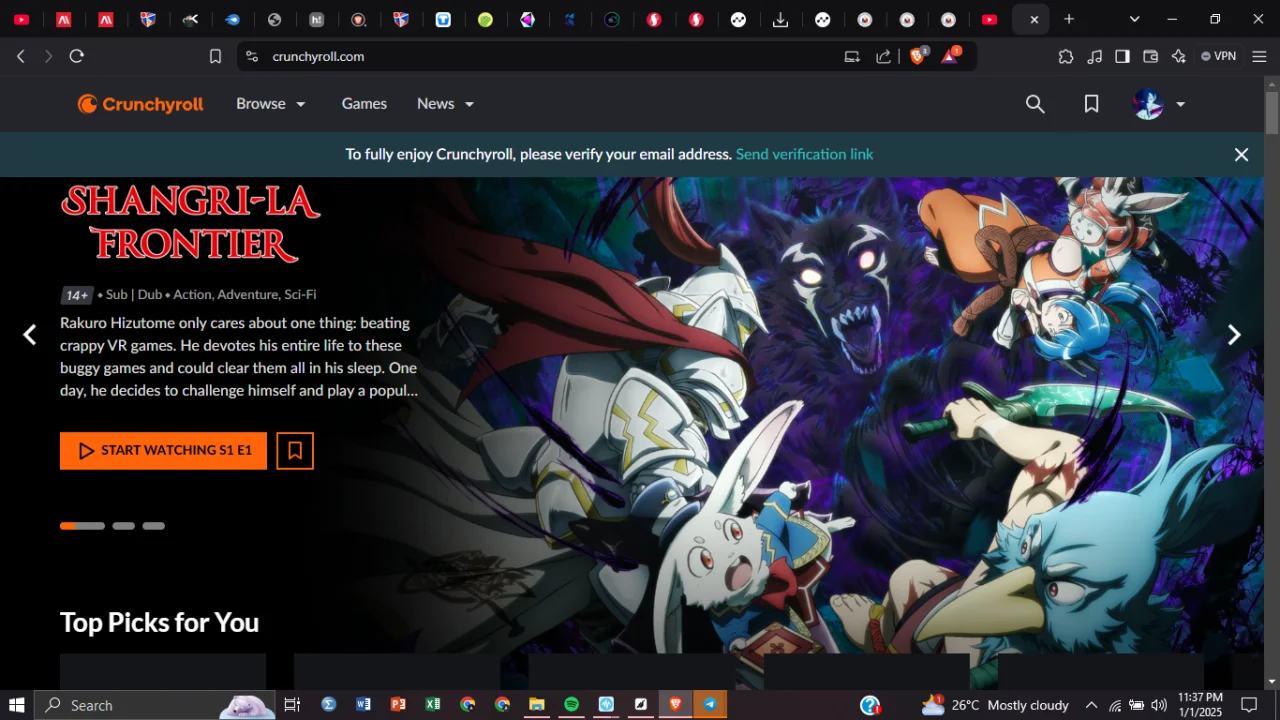
Task: Show the next hero carousel slide
Action: tap(1234, 335)
